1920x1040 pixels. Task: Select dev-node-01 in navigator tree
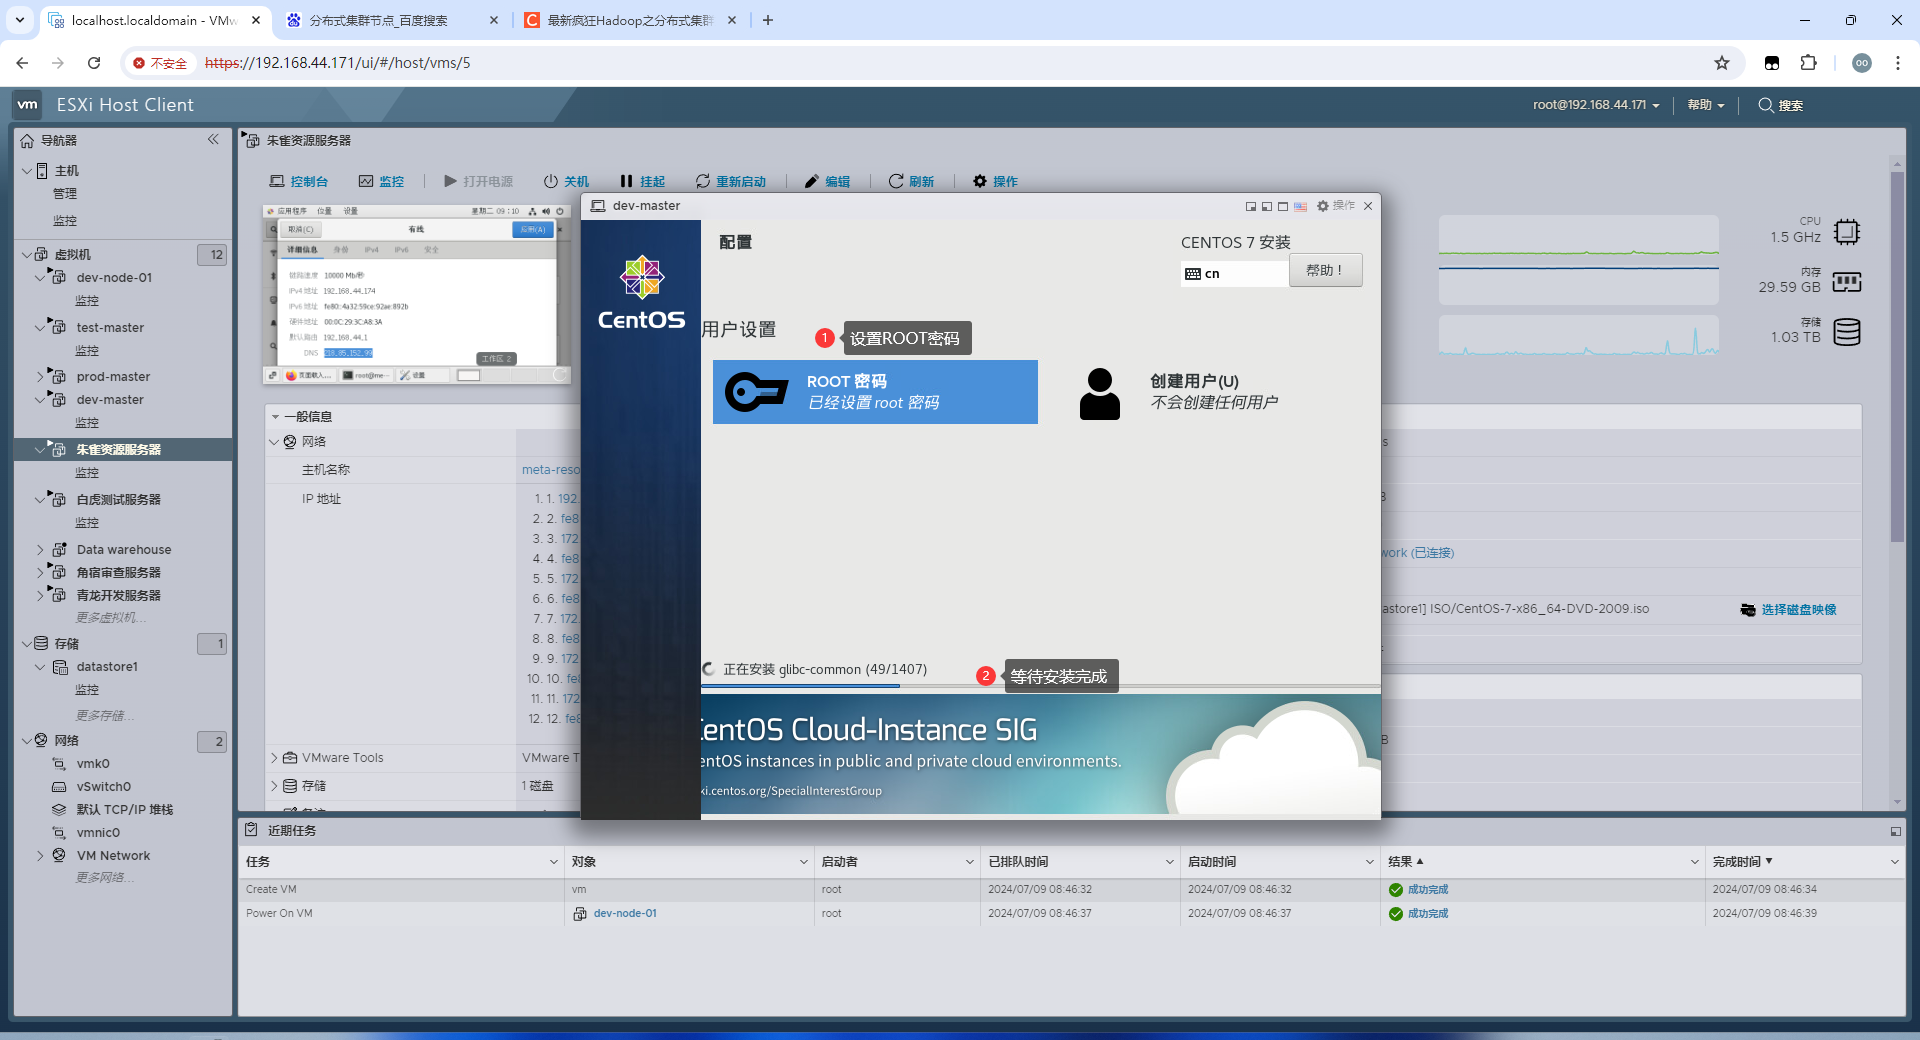click(x=114, y=278)
